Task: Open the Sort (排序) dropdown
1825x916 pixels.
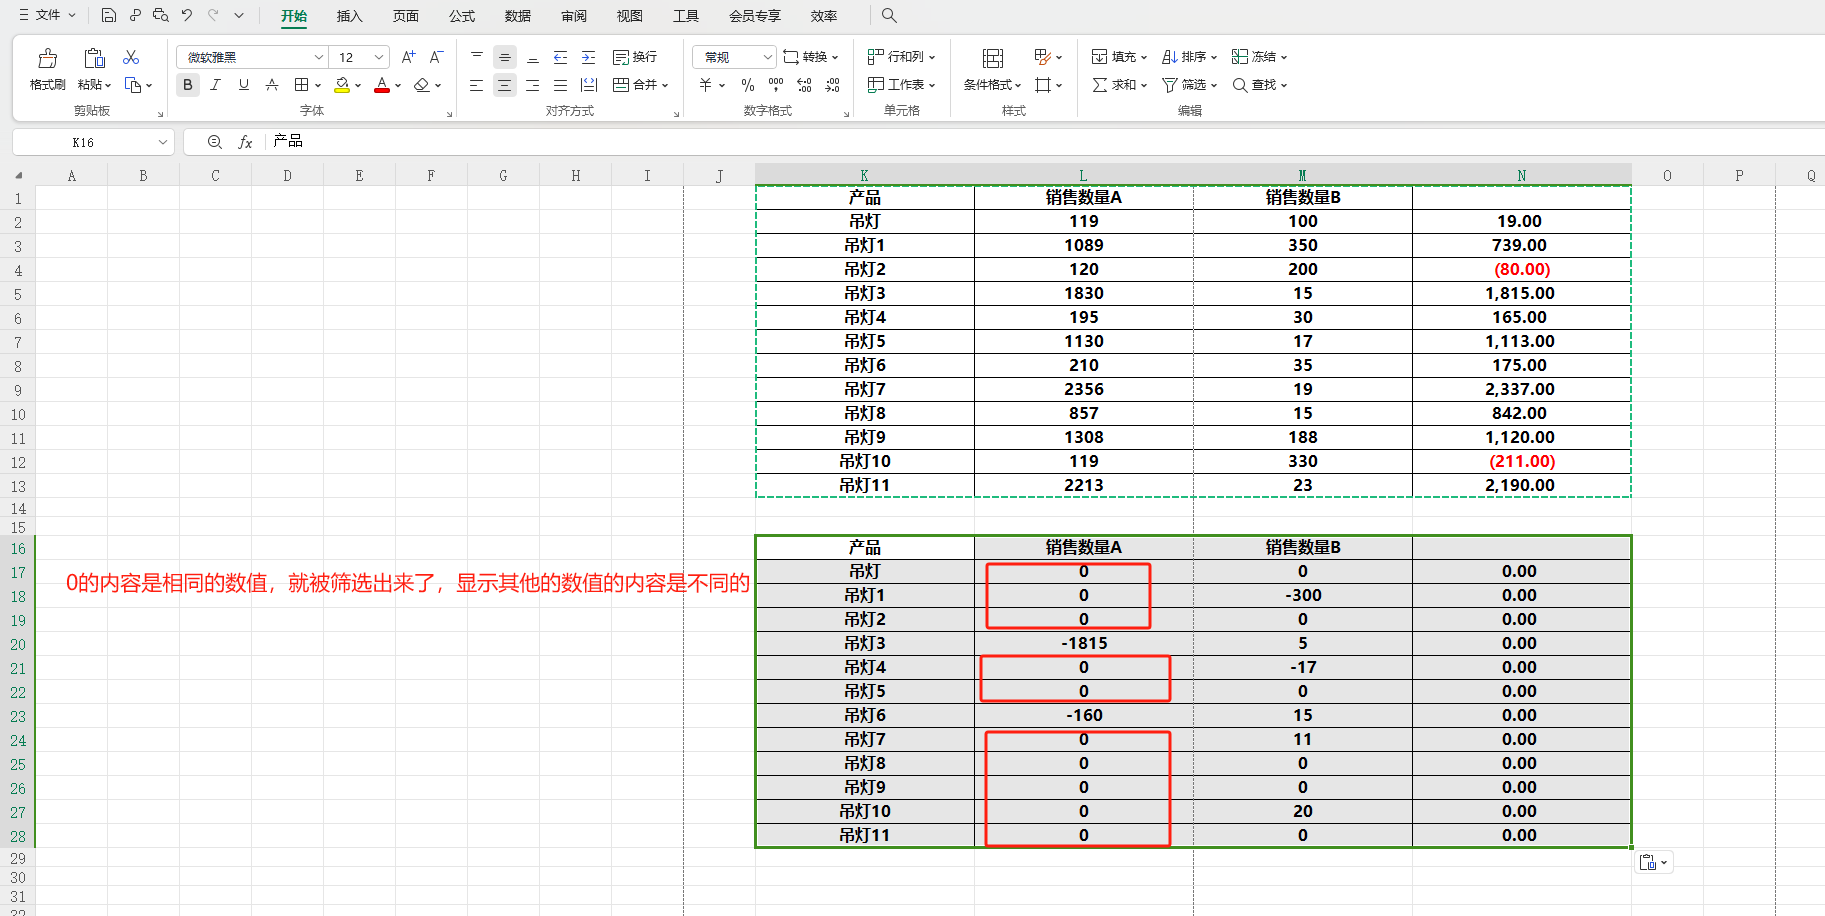Action: pyautogui.click(x=1189, y=57)
